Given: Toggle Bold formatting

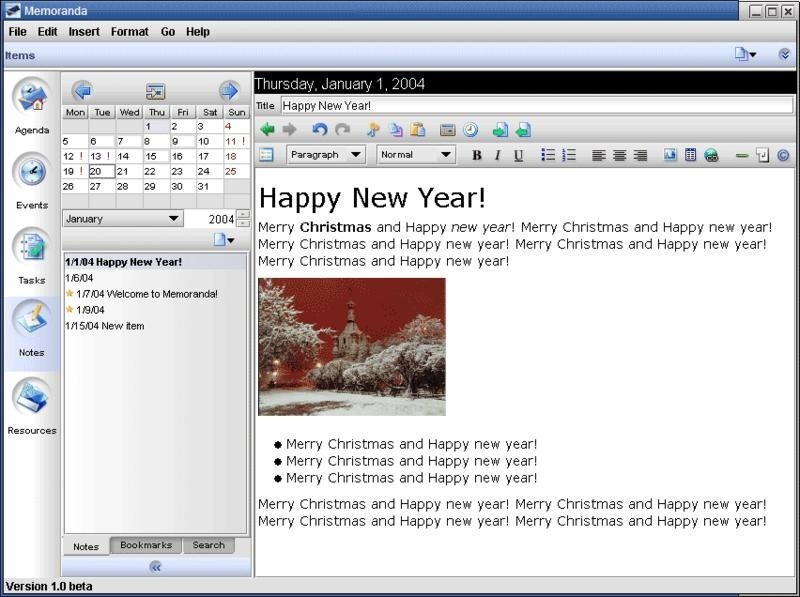Looking at the screenshot, I should click(477, 155).
